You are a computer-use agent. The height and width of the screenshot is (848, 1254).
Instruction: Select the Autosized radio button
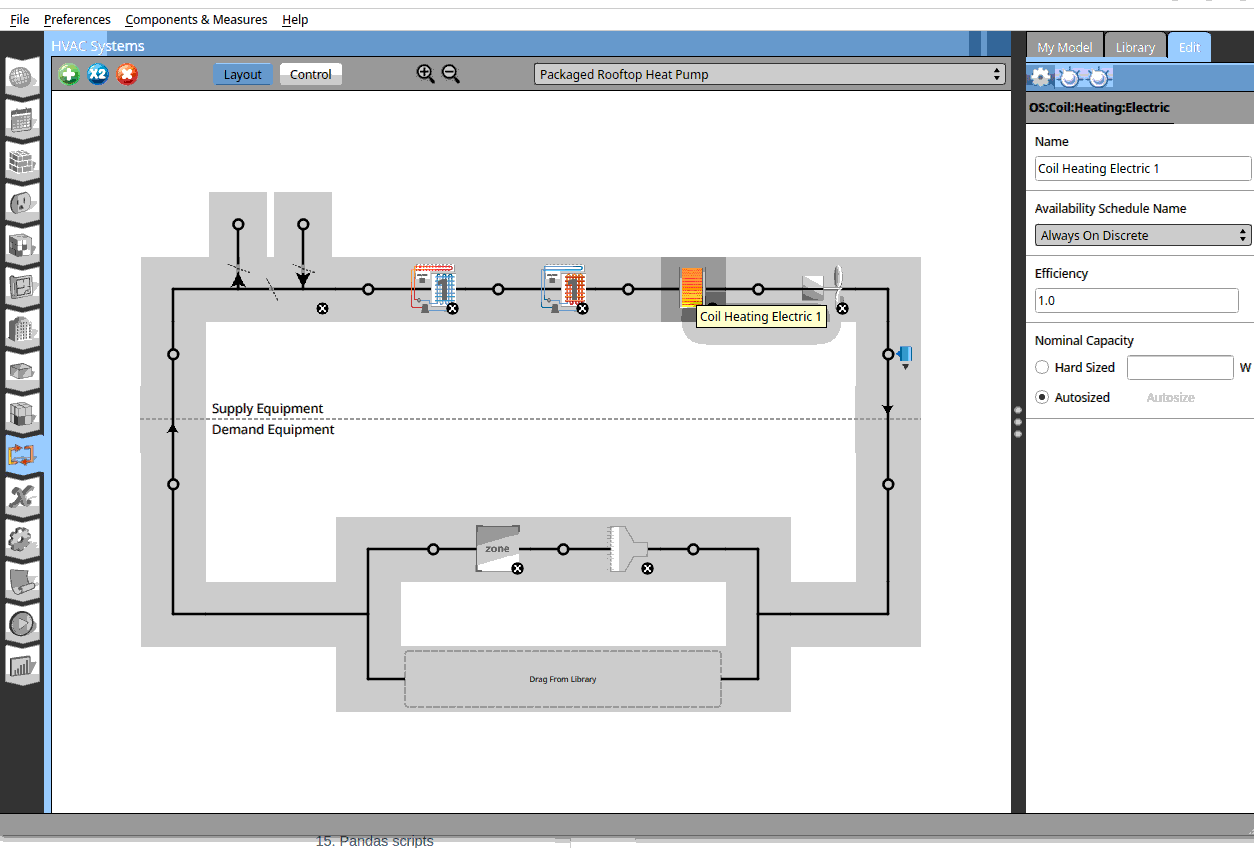pos(1042,397)
